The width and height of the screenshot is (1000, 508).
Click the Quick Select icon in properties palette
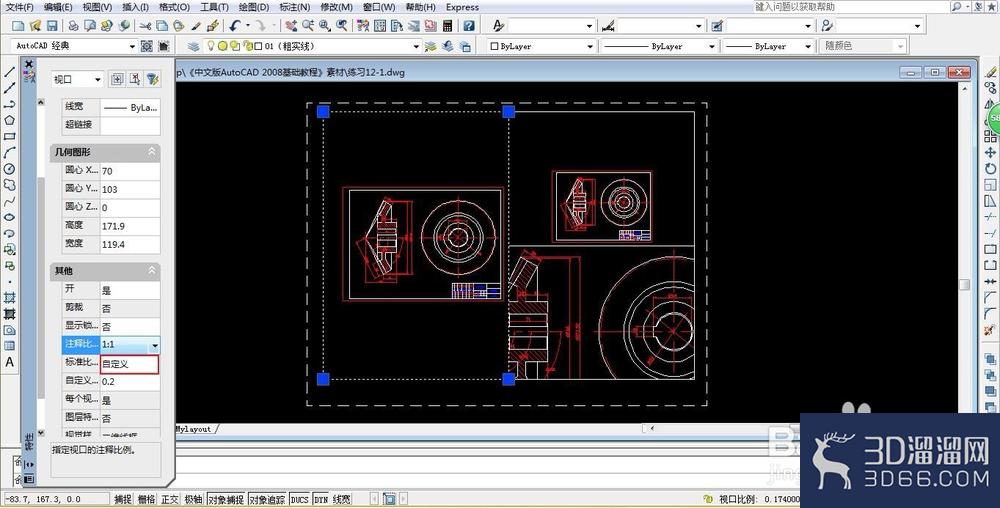coord(152,79)
